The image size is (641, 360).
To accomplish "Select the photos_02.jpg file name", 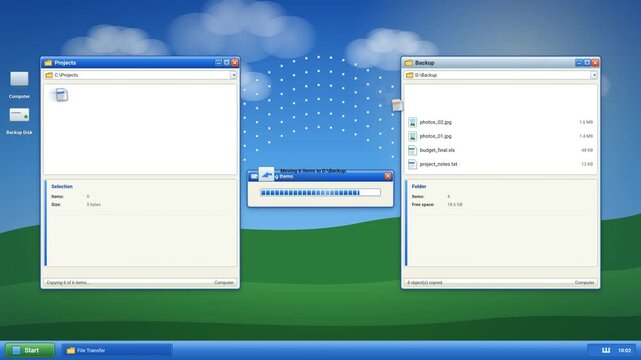I will [435, 122].
